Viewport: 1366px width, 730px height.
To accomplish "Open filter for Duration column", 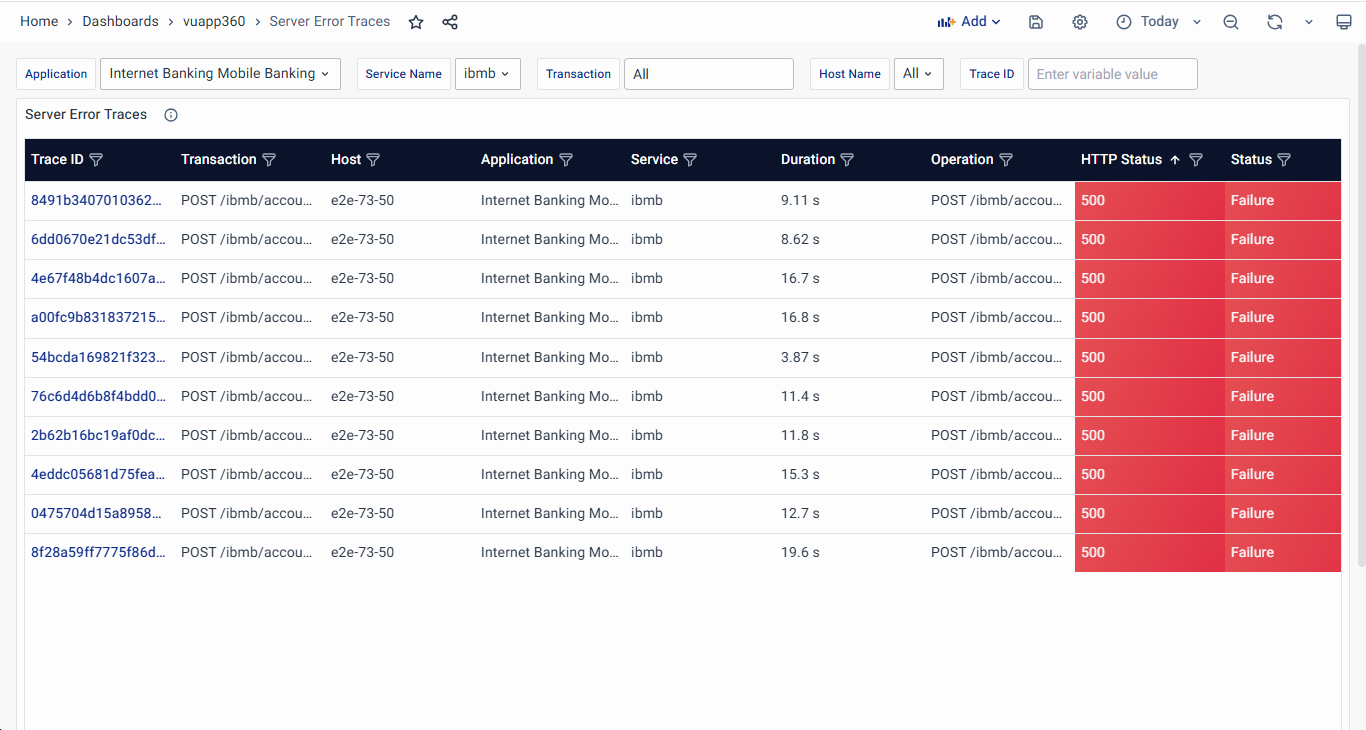I will coord(847,160).
